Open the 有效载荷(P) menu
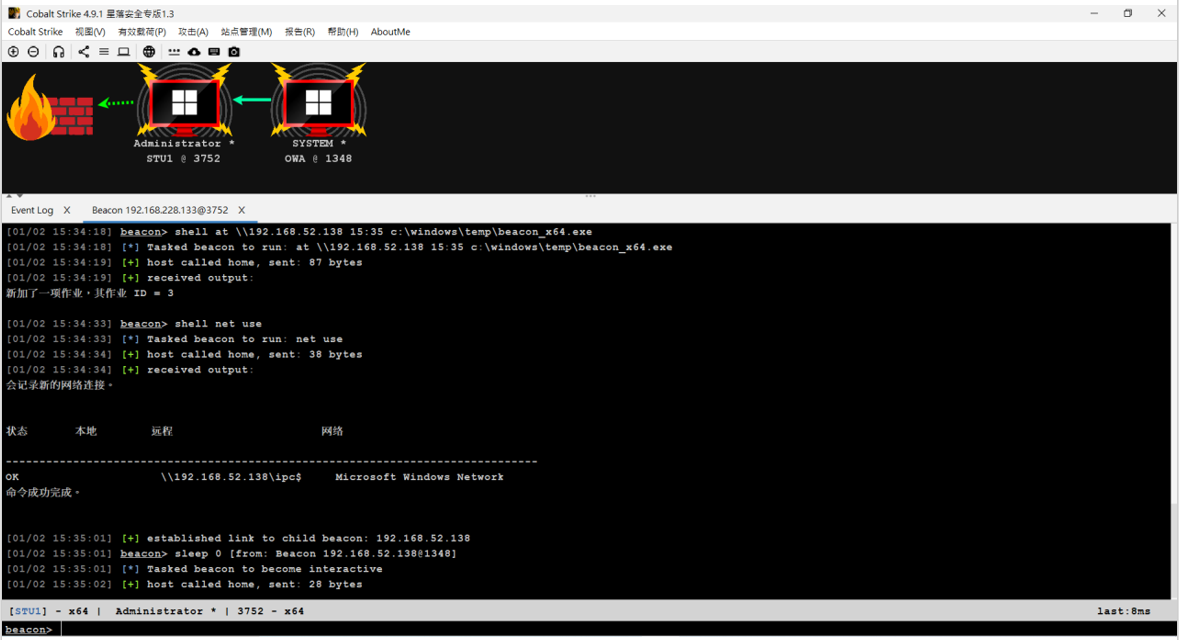This screenshot has width=1179, height=640. (142, 32)
